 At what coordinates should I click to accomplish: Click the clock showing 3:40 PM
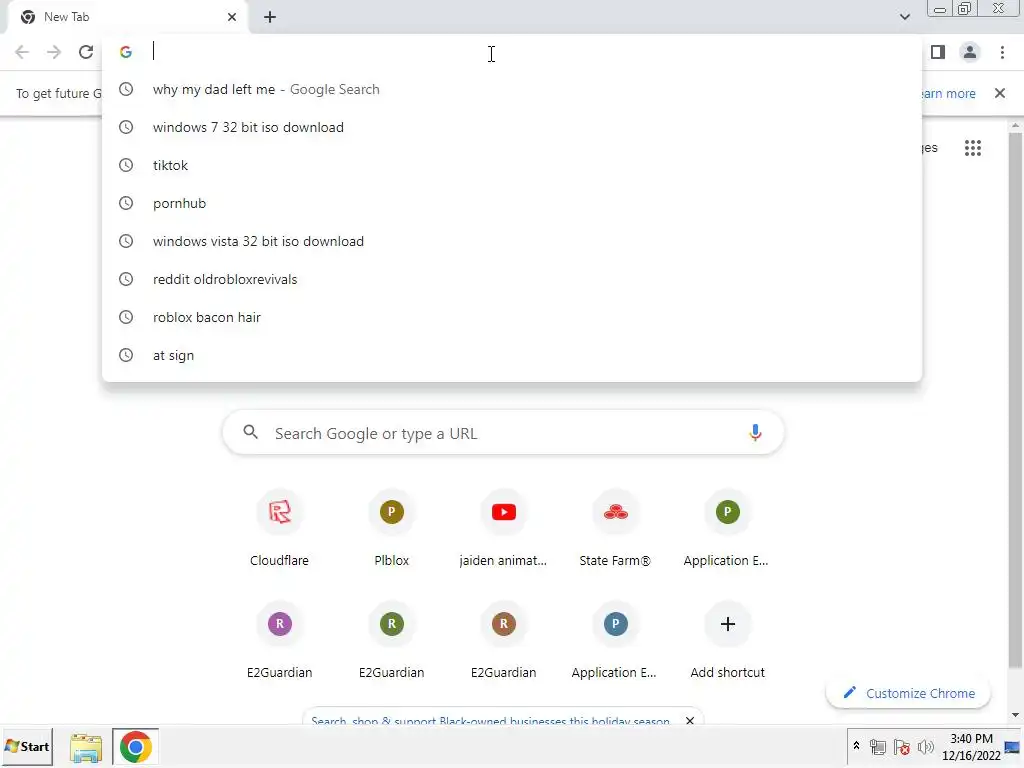971,747
